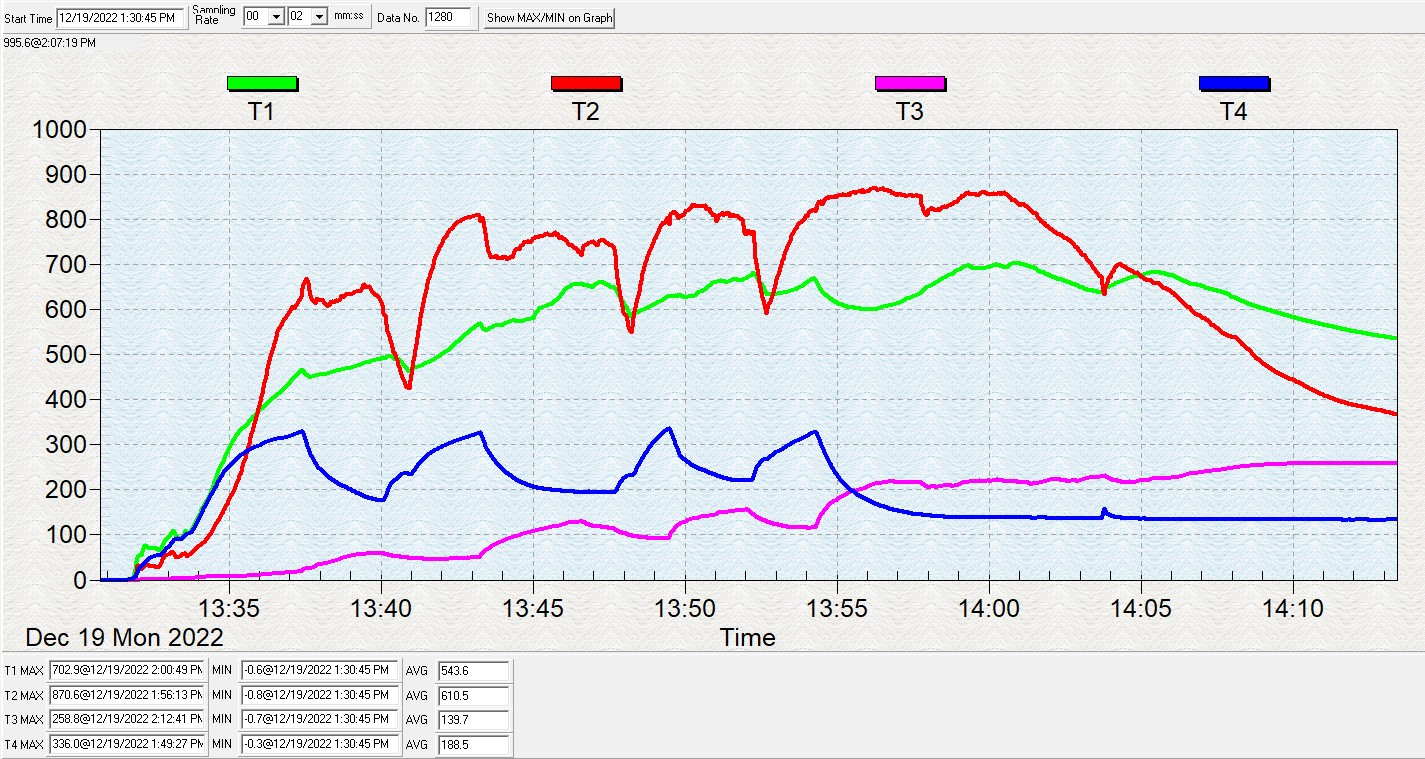
Task: Click the T4 MAX value field
Action: (x=126, y=744)
